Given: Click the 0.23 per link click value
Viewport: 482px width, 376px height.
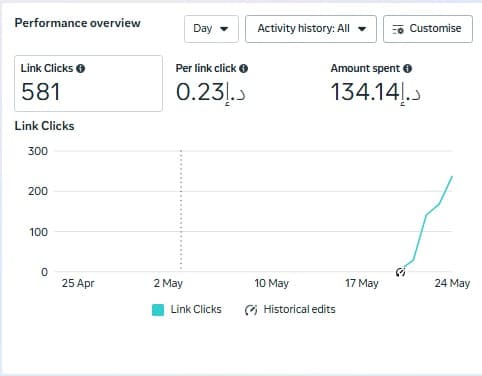Looking at the screenshot, I should point(211,92).
